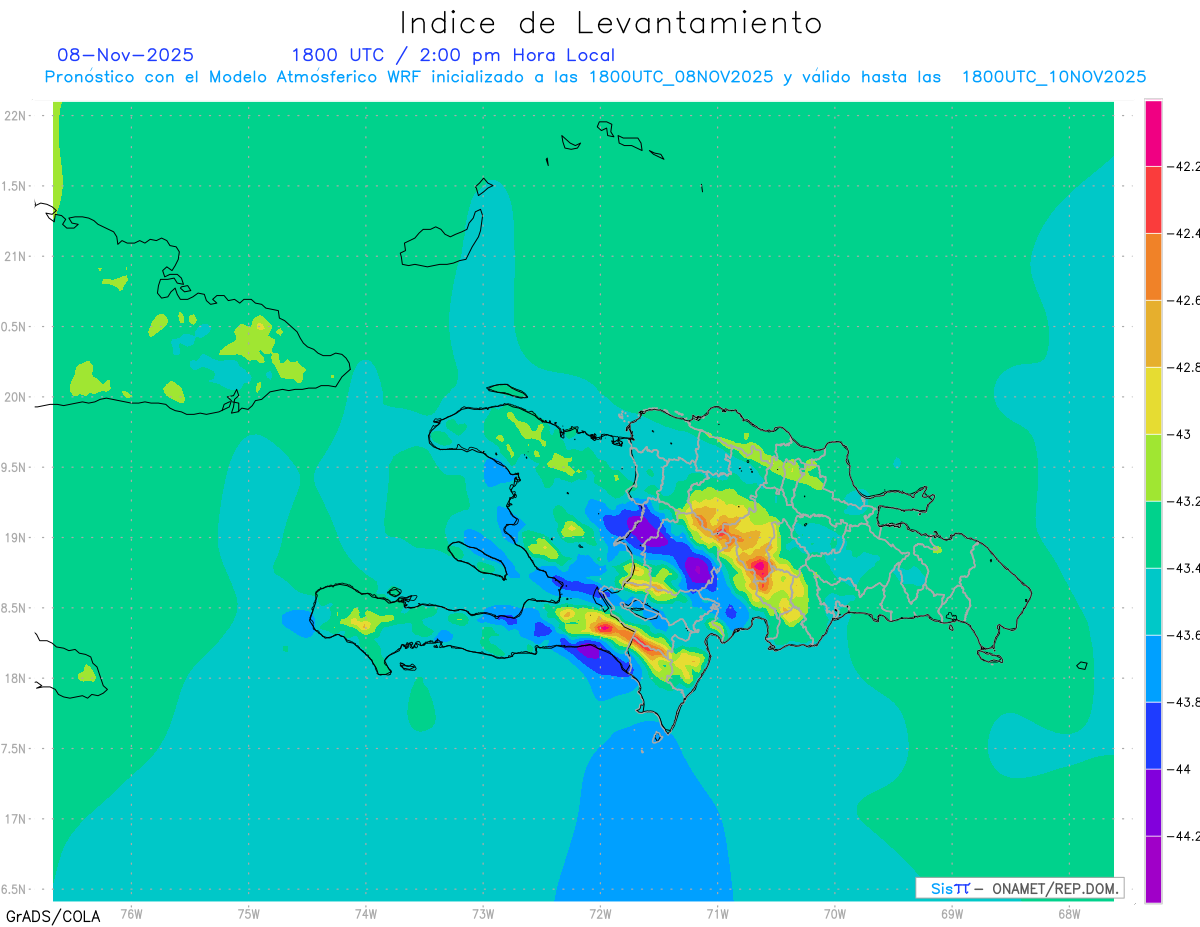Click the 68W longitude label
The image size is (1200, 927).
(x=1069, y=913)
